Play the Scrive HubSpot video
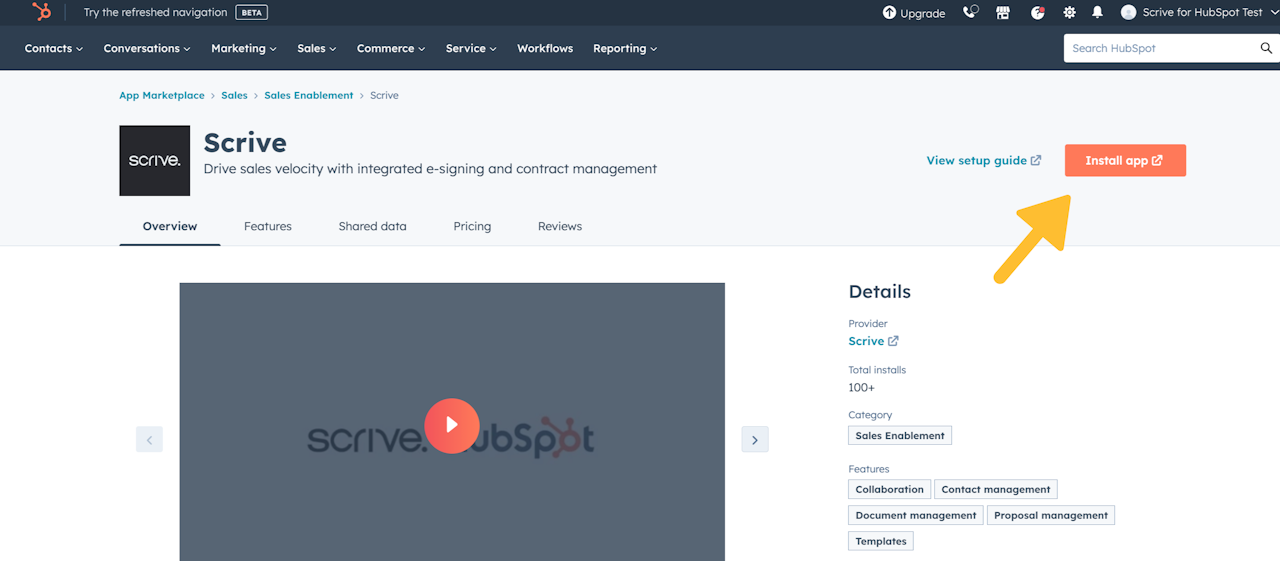 (x=452, y=425)
